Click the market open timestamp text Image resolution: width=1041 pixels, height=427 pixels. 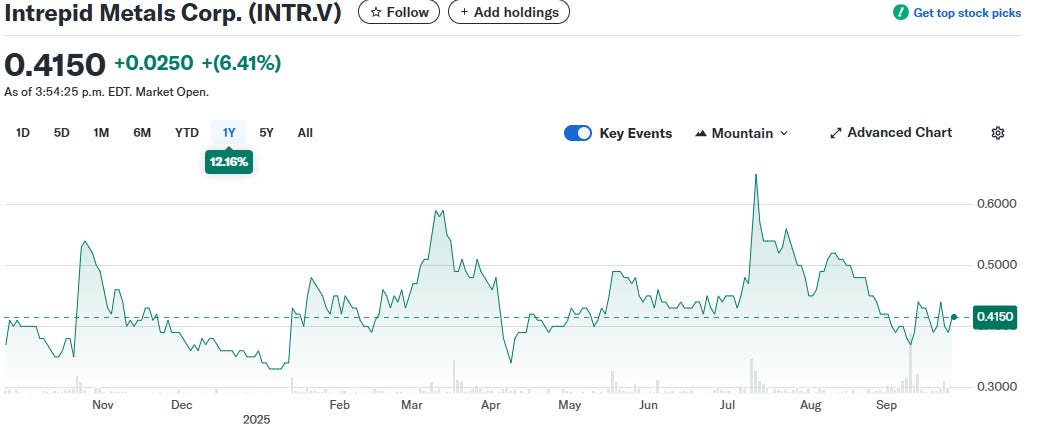[x=107, y=92]
